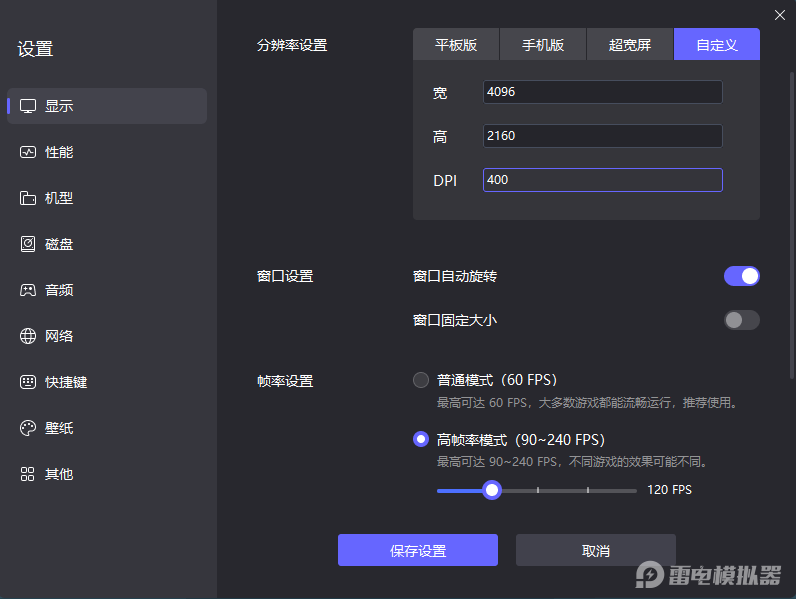Open the 磁盘 settings section
Viewport: 796px width, 599px height.
(107, 244)
